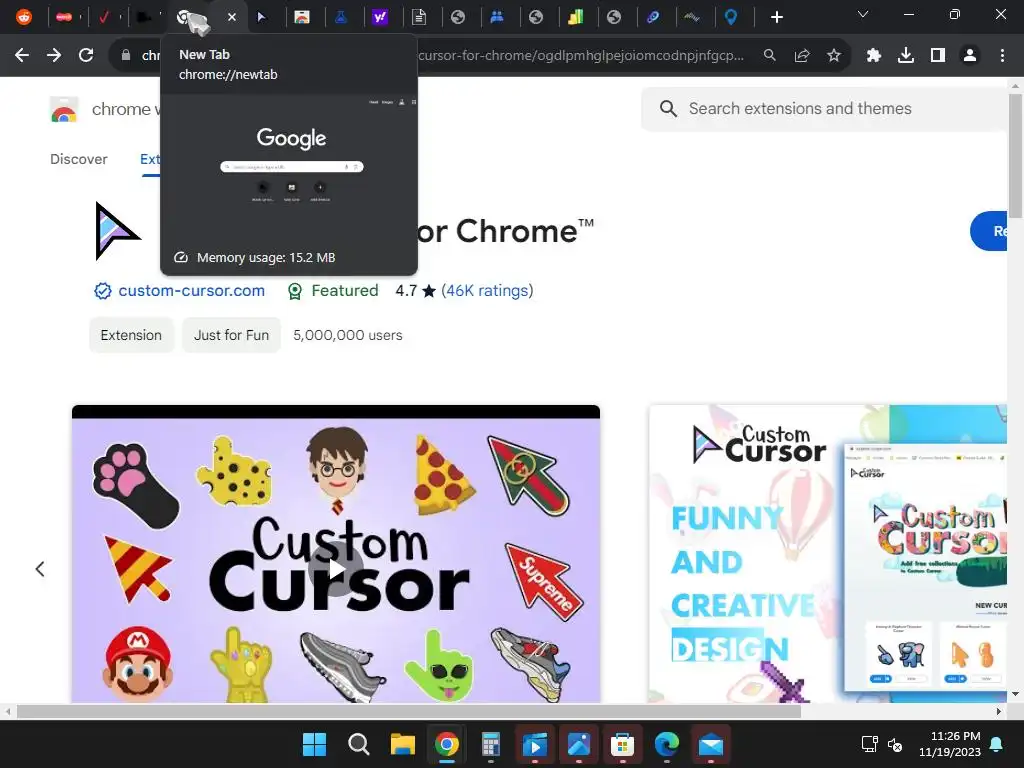The width and height of the screenshot is (1024, 768).
Task: Reload the current page
Action: coord(86,56)
